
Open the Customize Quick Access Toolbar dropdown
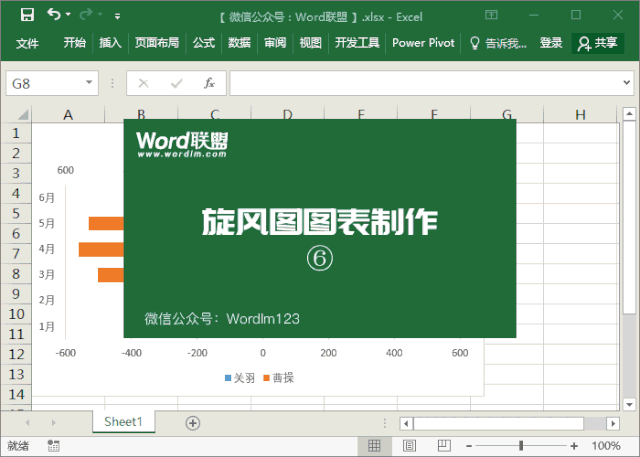coord(117,16)
